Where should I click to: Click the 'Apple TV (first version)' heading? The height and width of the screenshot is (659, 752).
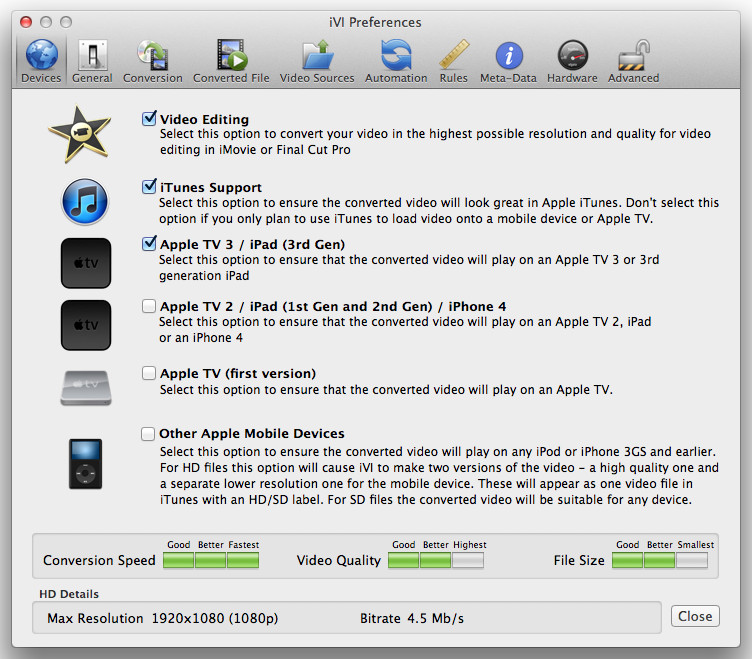click(238, 373)
